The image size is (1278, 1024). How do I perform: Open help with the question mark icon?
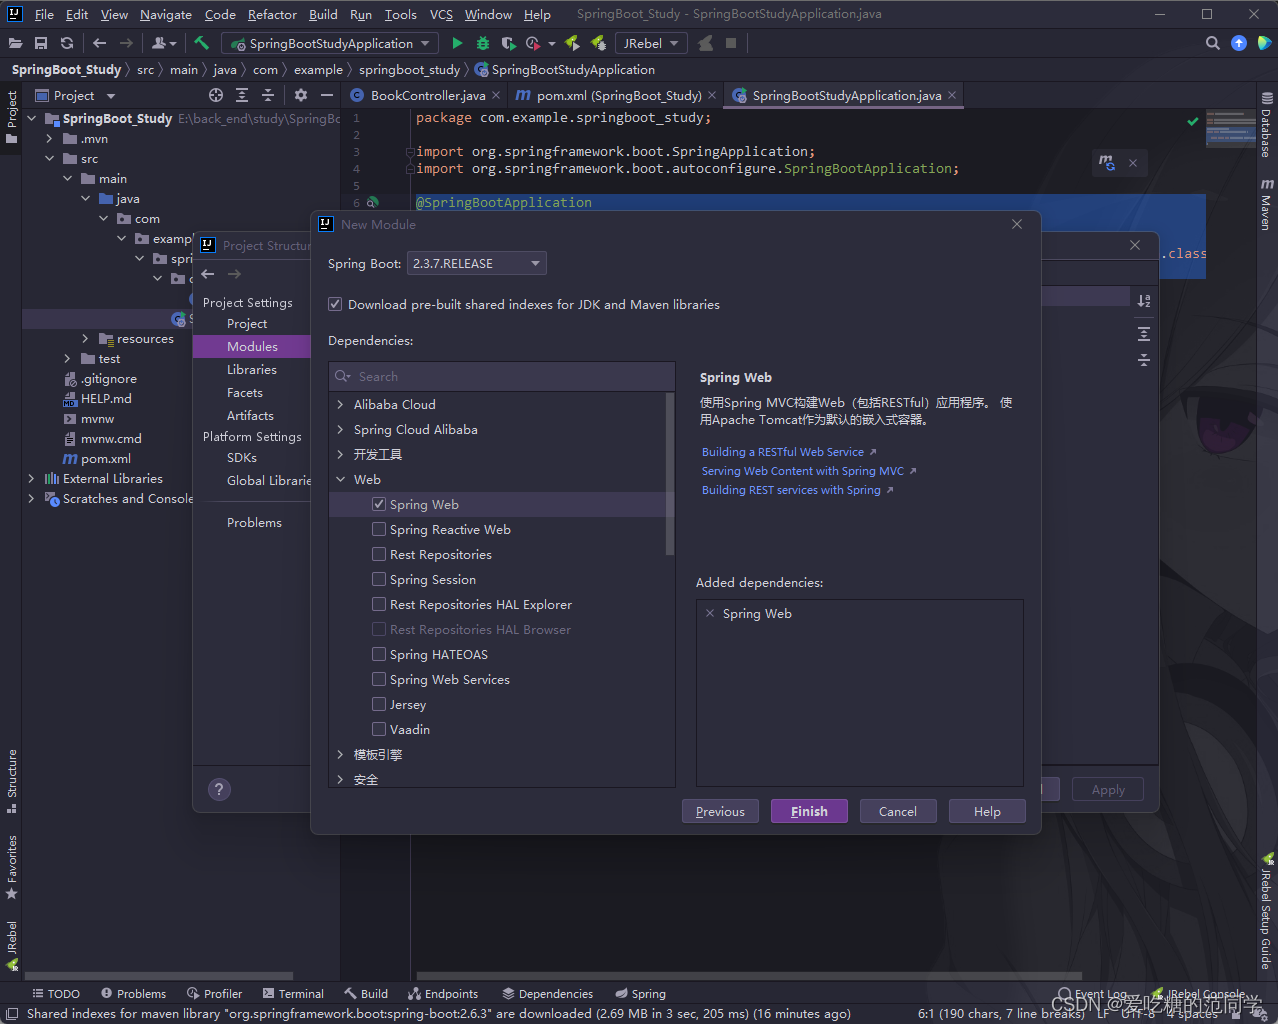coord(219,789)
